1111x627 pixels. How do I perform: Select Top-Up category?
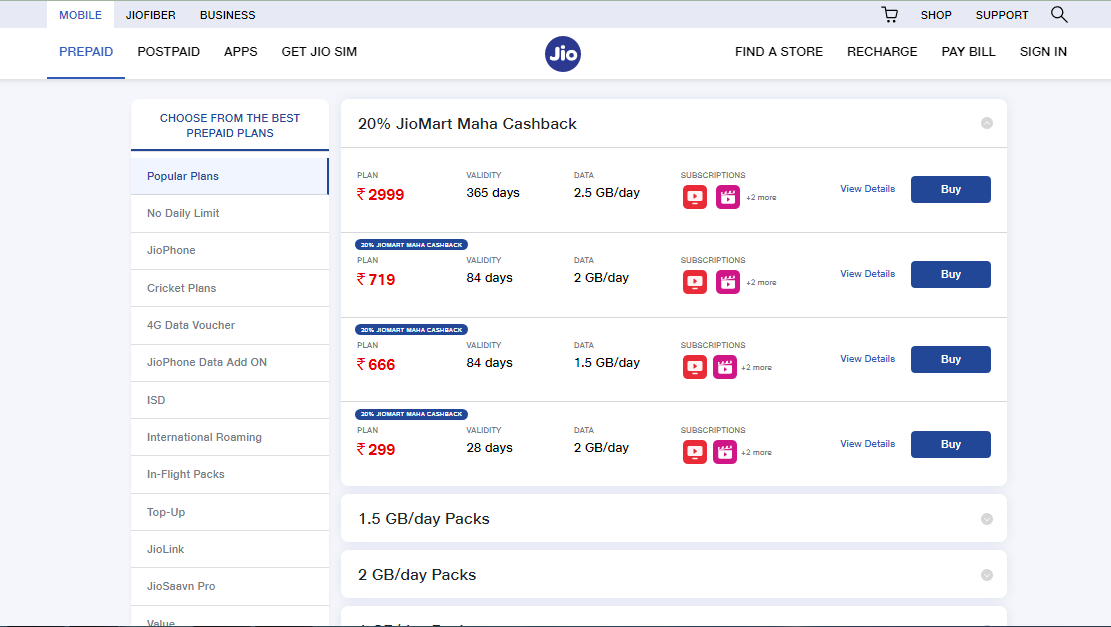(230, 512)
